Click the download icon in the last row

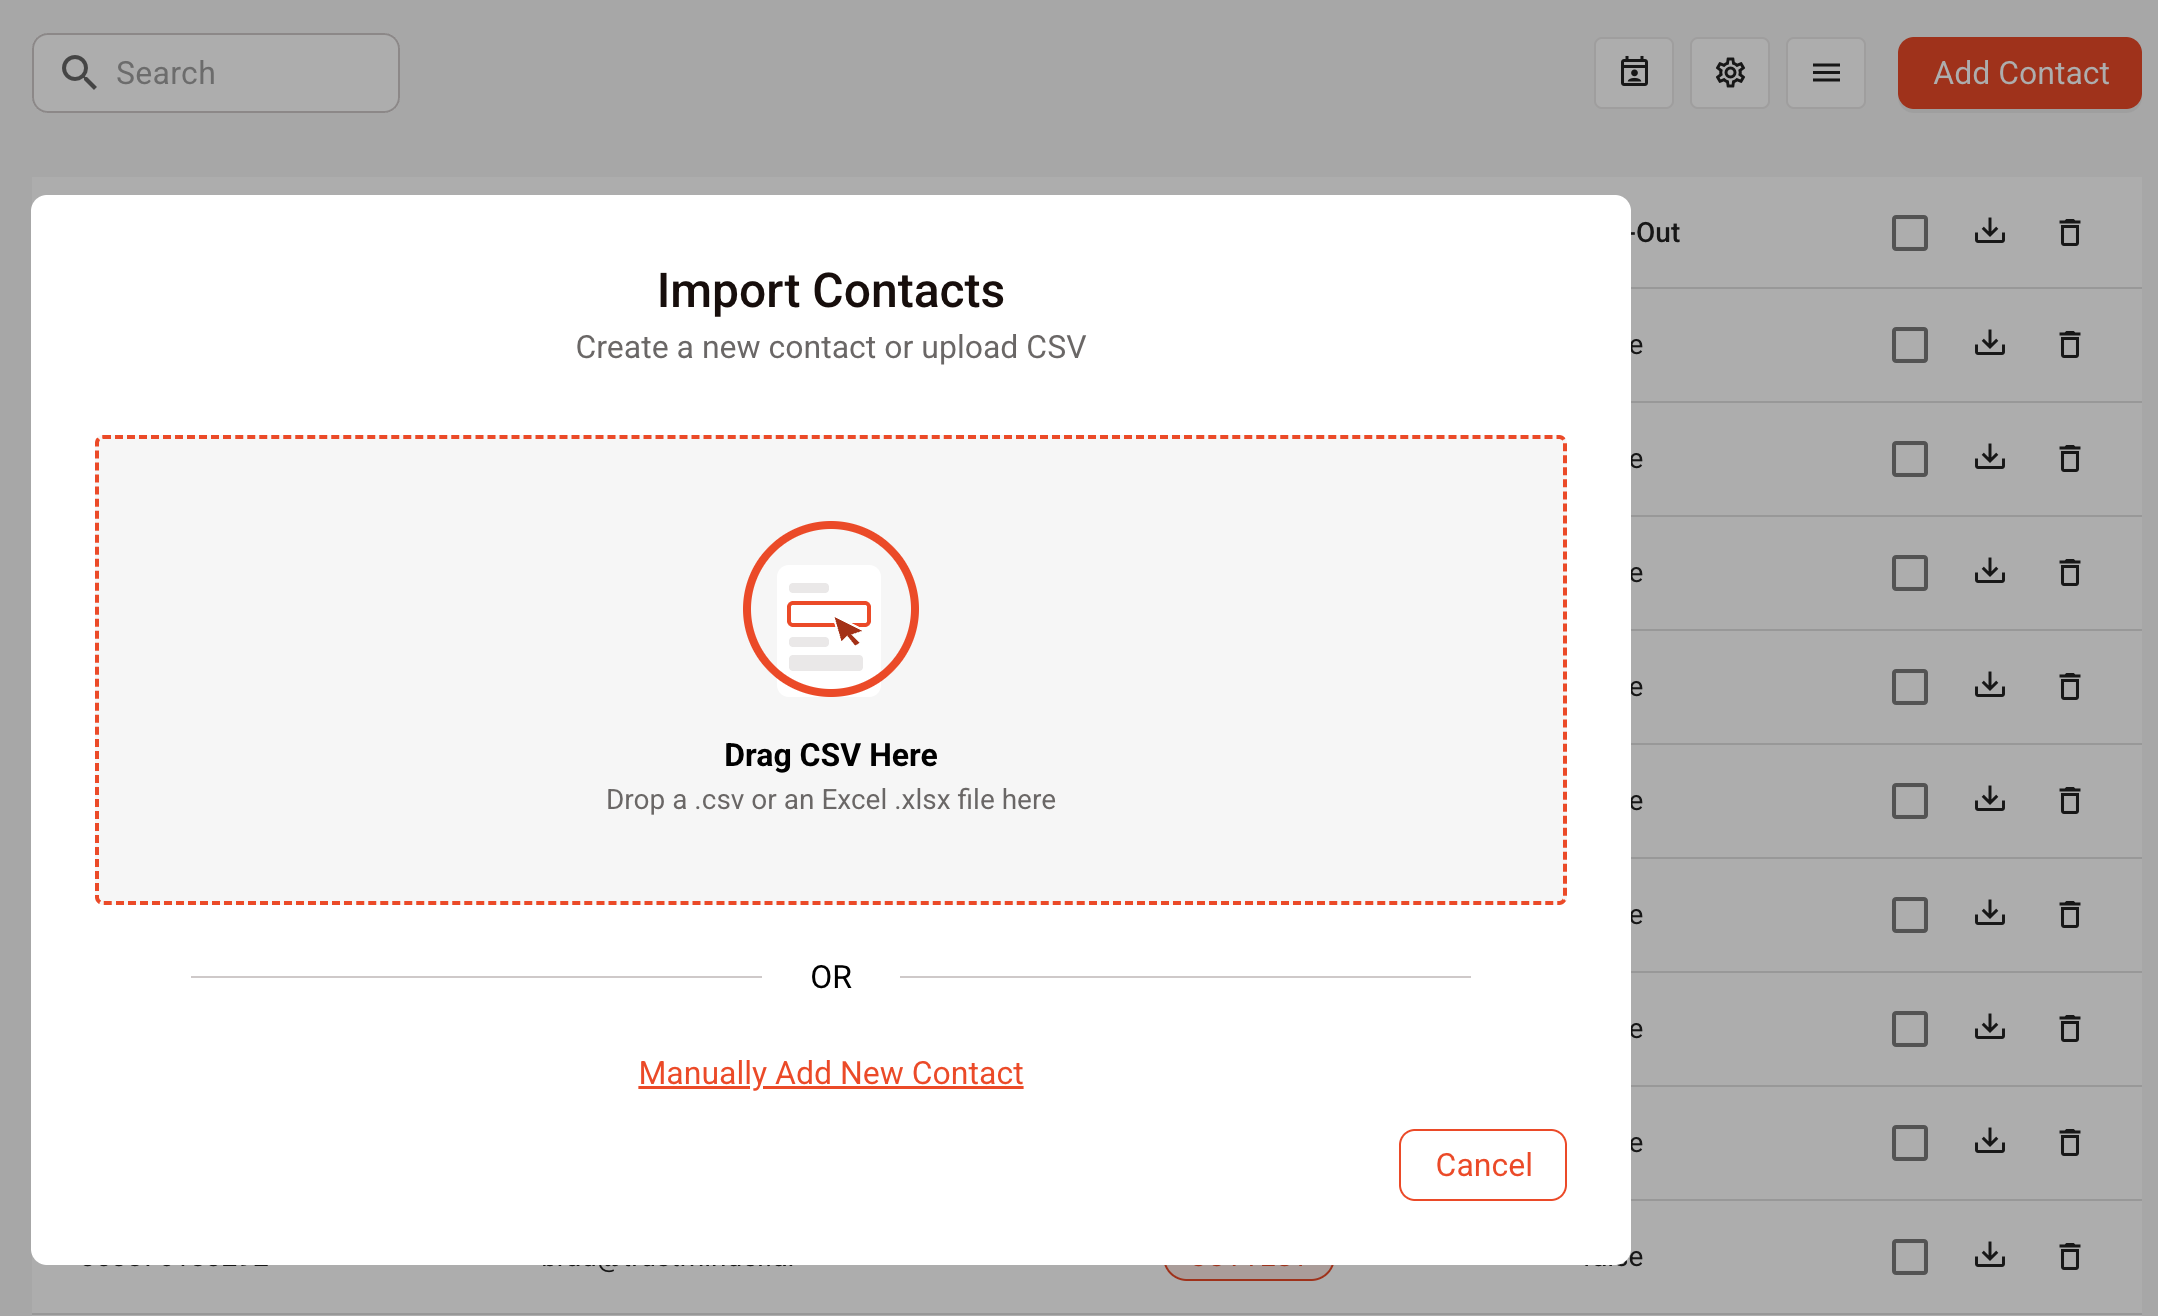[1990, 1256]
